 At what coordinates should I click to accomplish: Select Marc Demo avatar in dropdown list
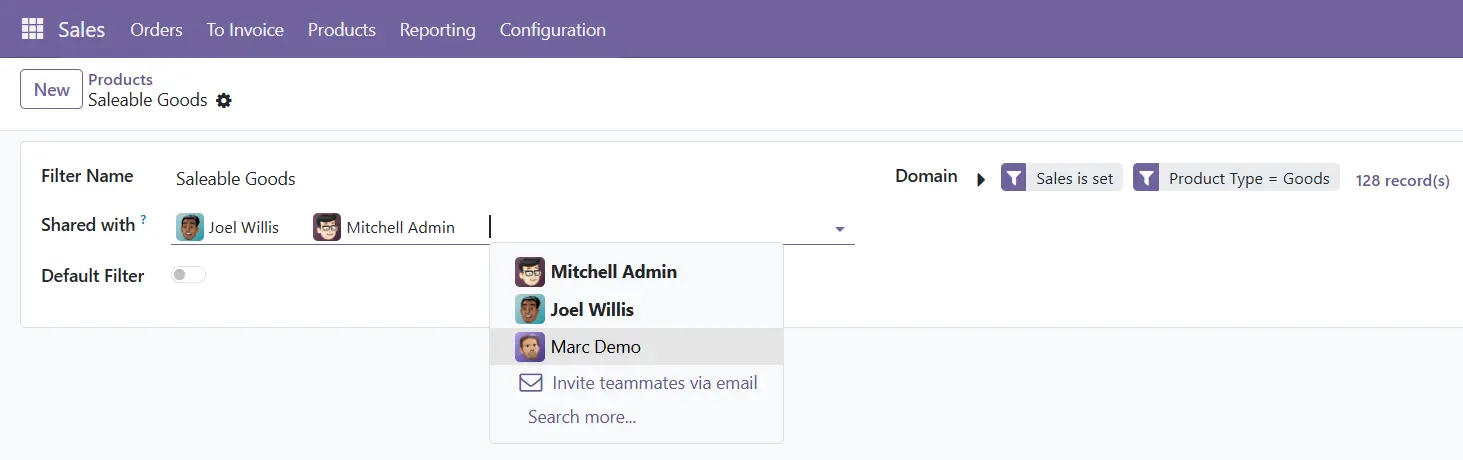click(530, 347)
